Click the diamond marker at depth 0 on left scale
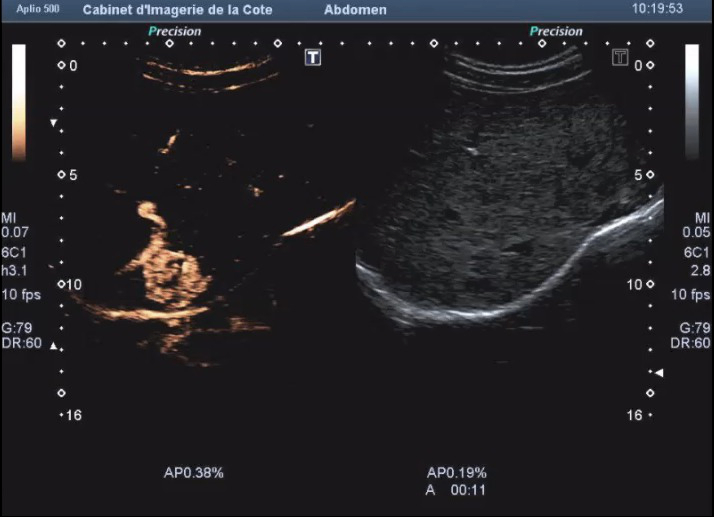This screenshot has width=714, height=517. [61, 66]
